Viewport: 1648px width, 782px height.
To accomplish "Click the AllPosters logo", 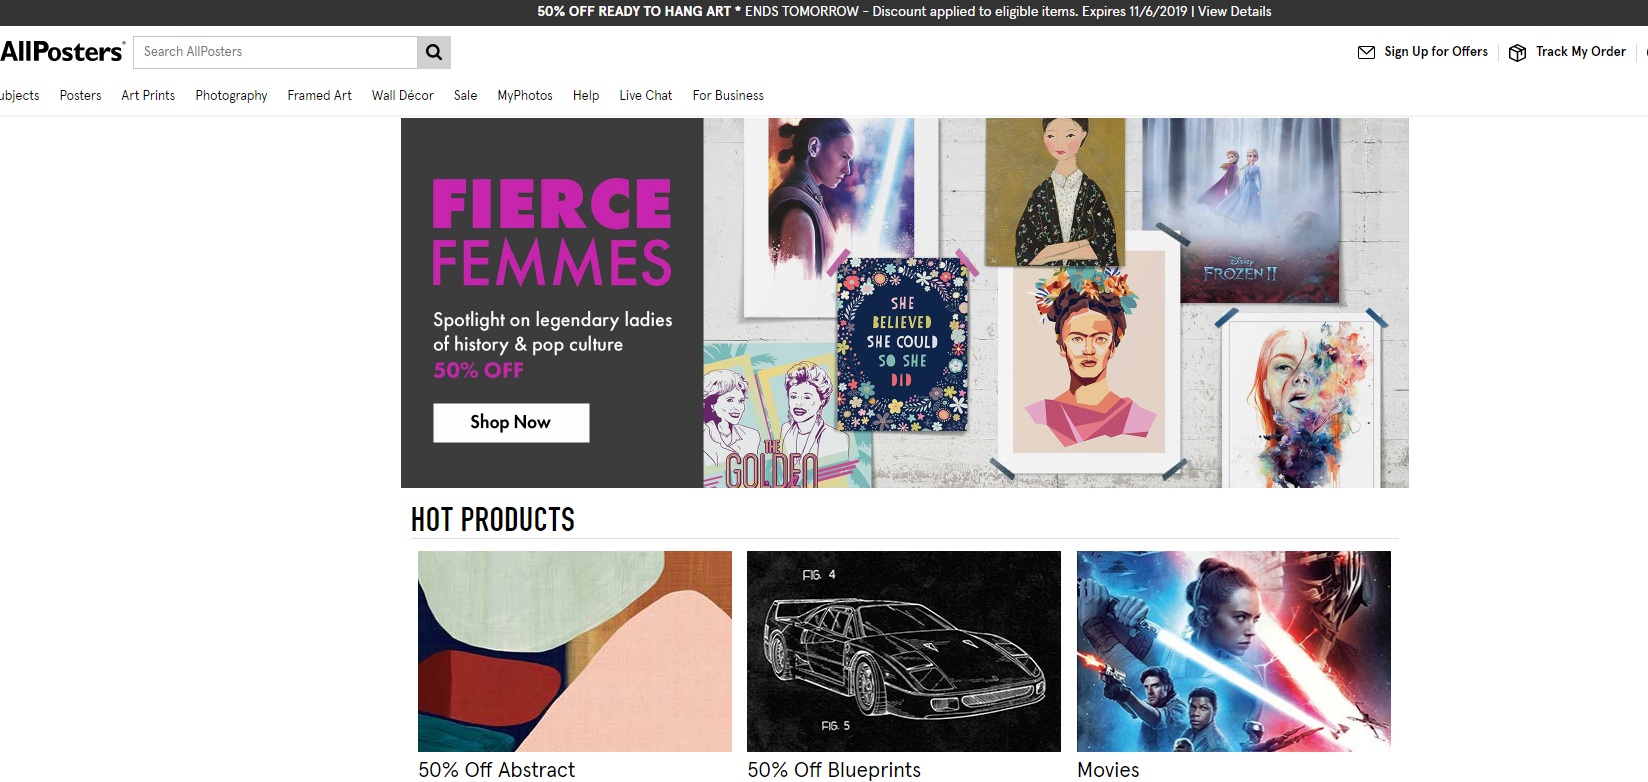I will coord(62,52).
